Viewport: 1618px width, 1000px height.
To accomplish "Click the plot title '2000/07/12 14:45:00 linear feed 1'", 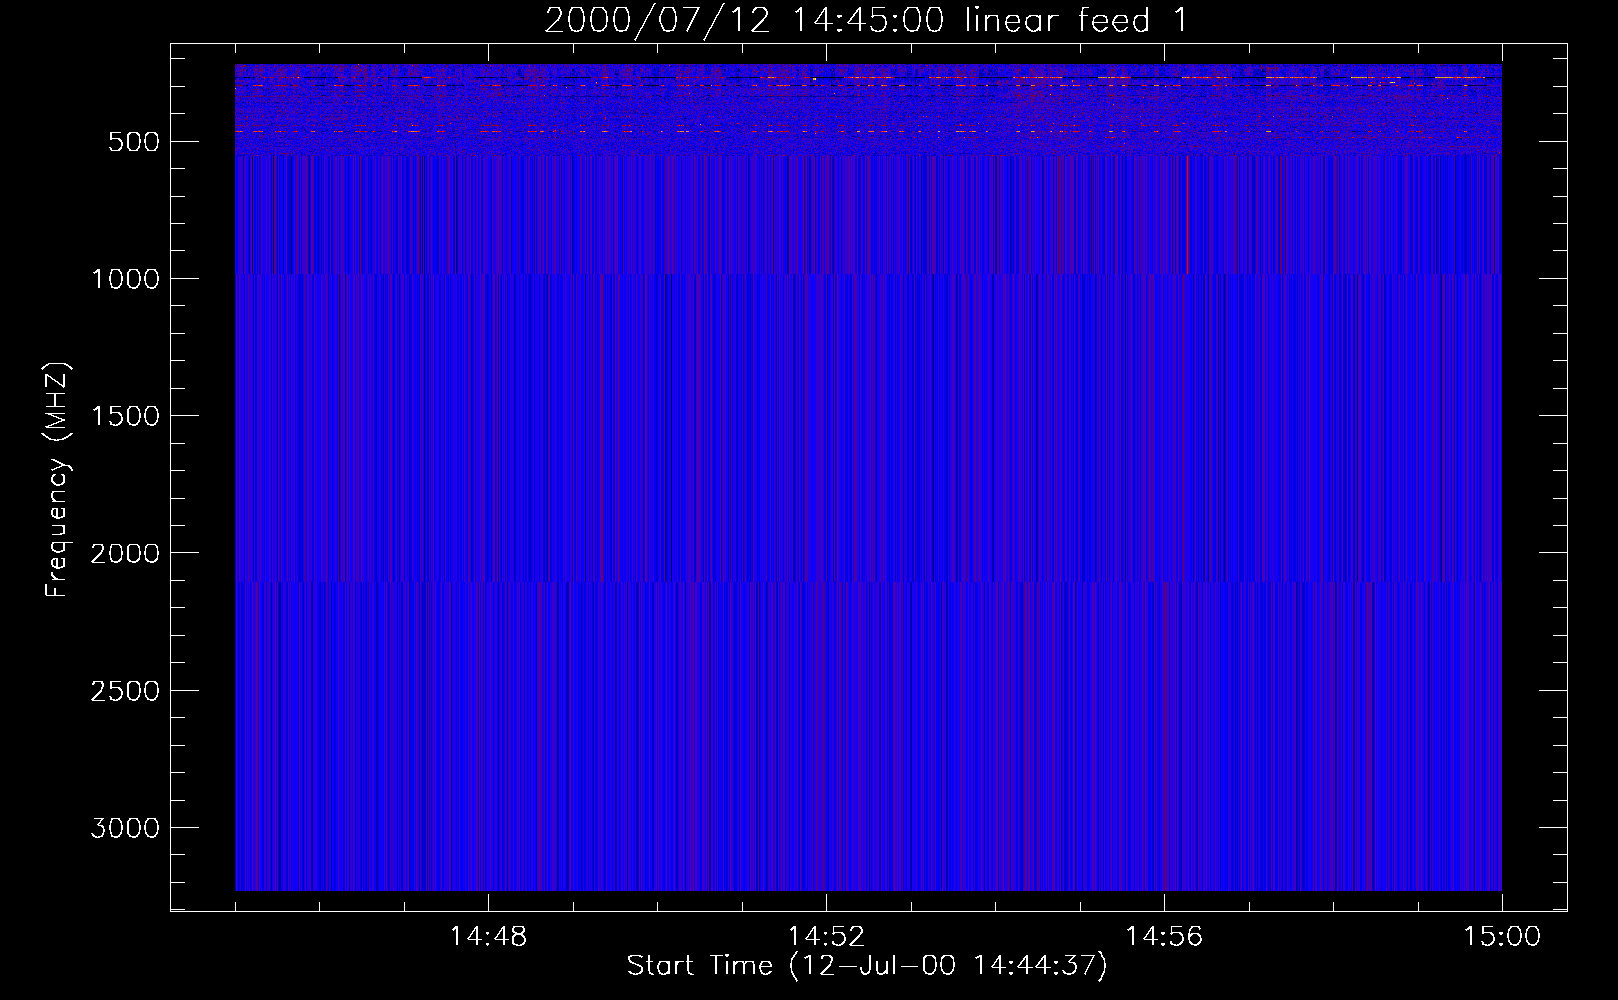I will pos(866,21).
